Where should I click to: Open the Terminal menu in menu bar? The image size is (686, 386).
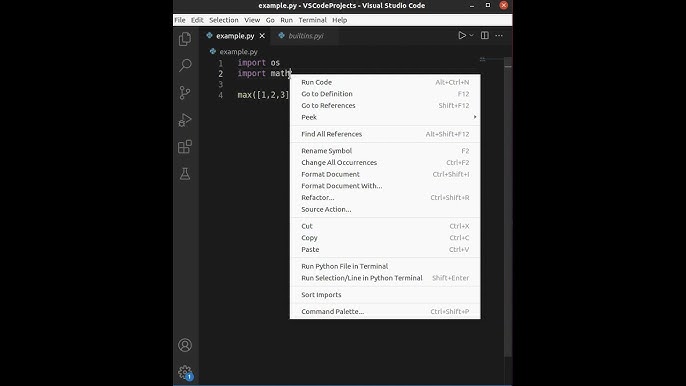[312, 20]
